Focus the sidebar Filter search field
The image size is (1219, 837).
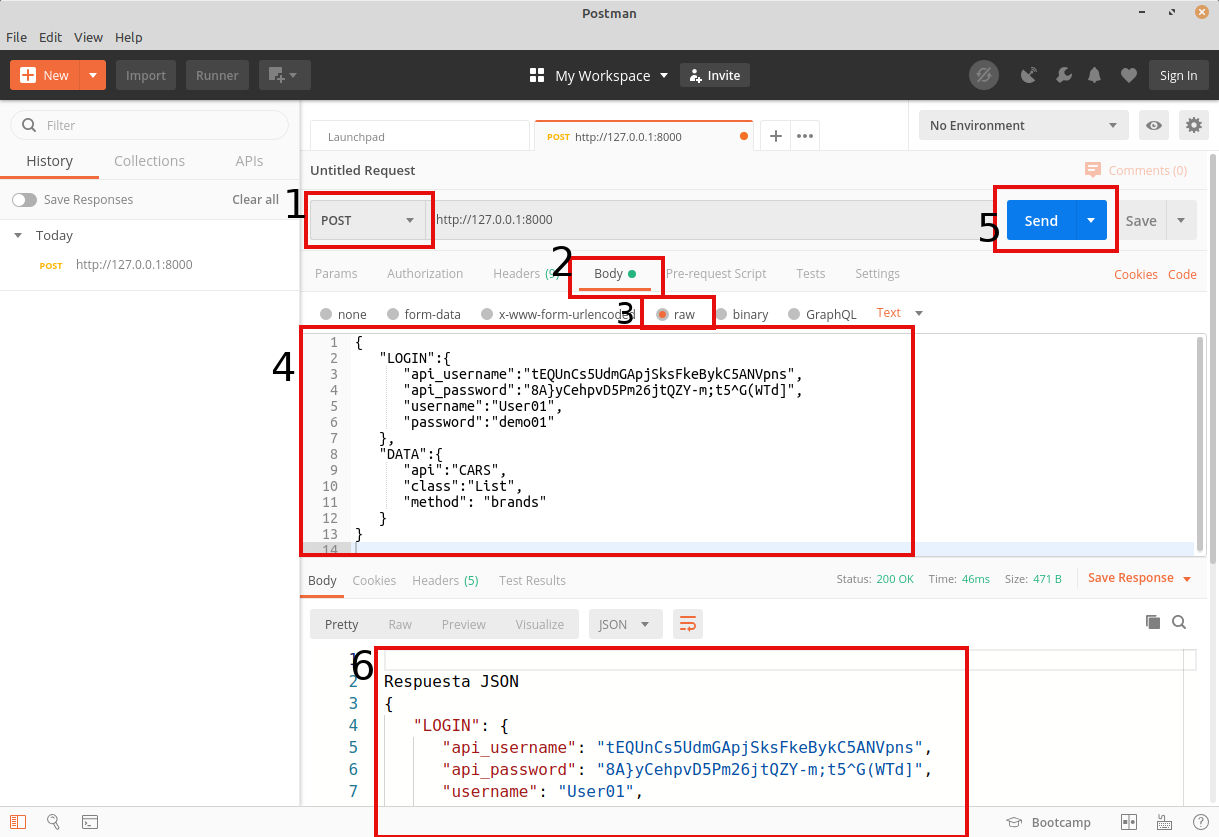[149, 125]
